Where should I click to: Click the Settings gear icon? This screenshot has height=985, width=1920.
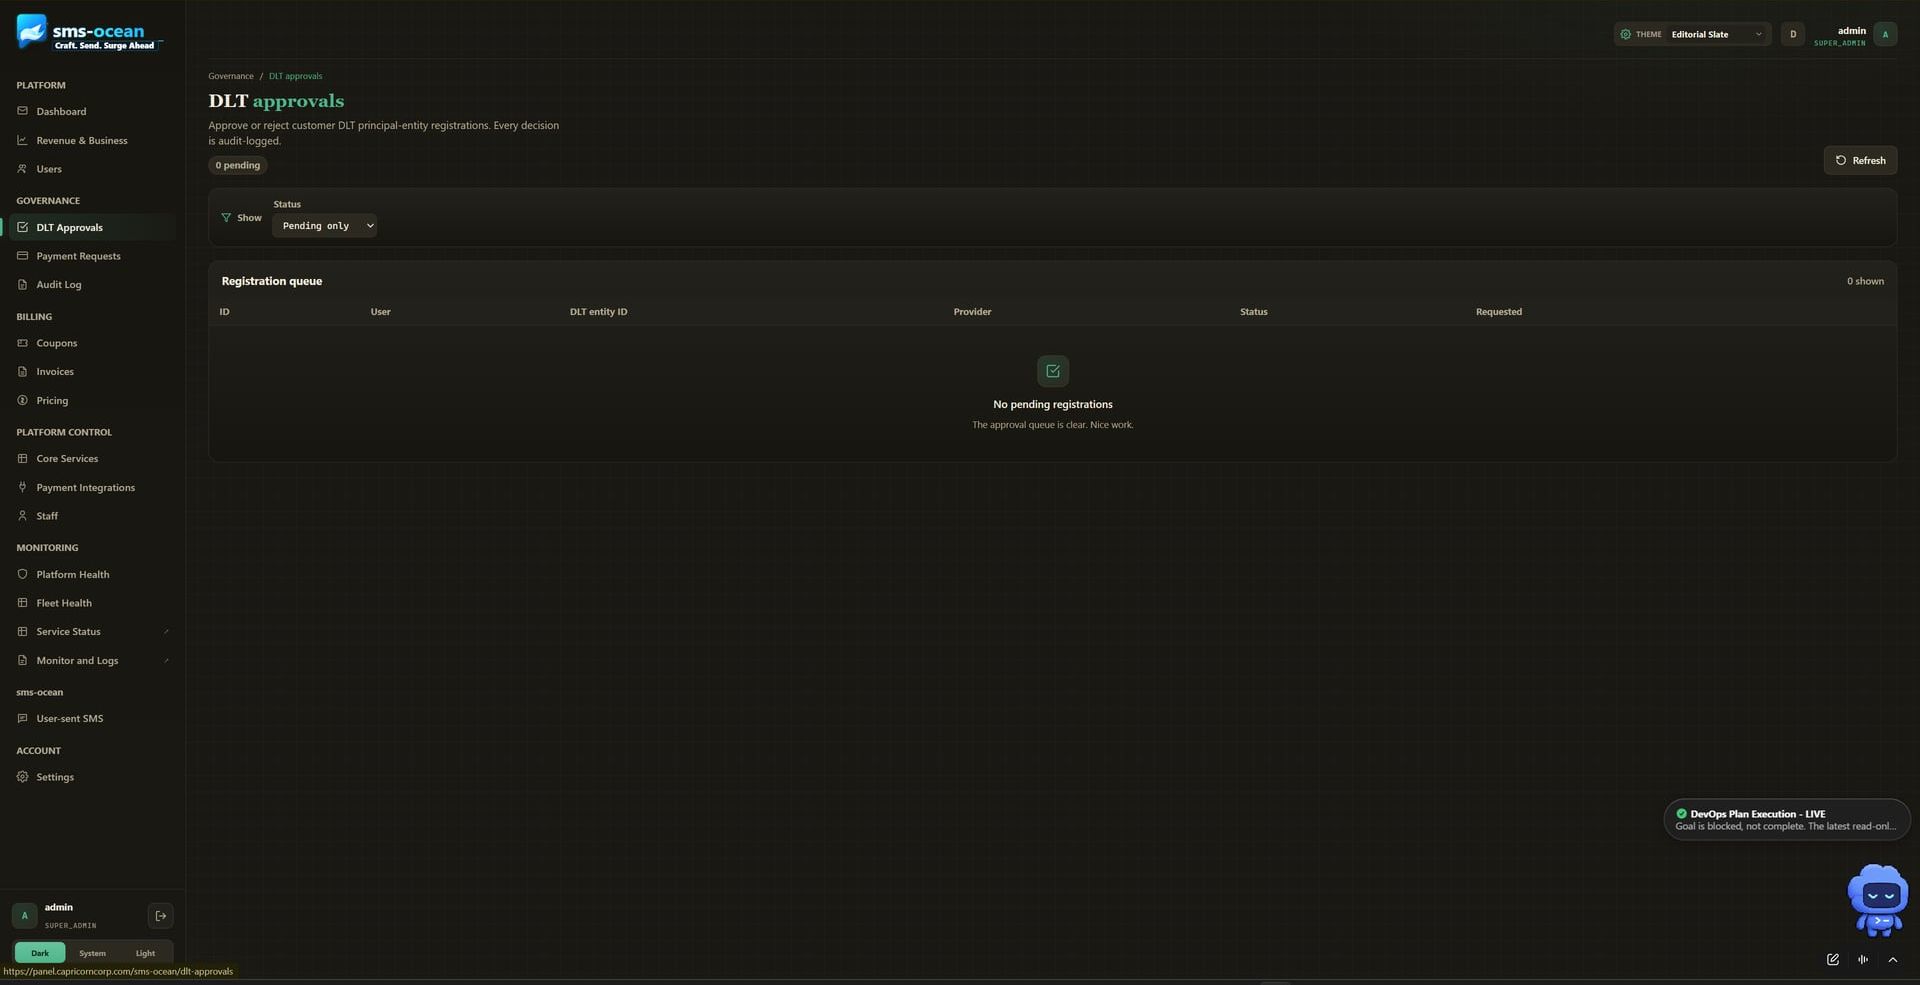(22, 777)
